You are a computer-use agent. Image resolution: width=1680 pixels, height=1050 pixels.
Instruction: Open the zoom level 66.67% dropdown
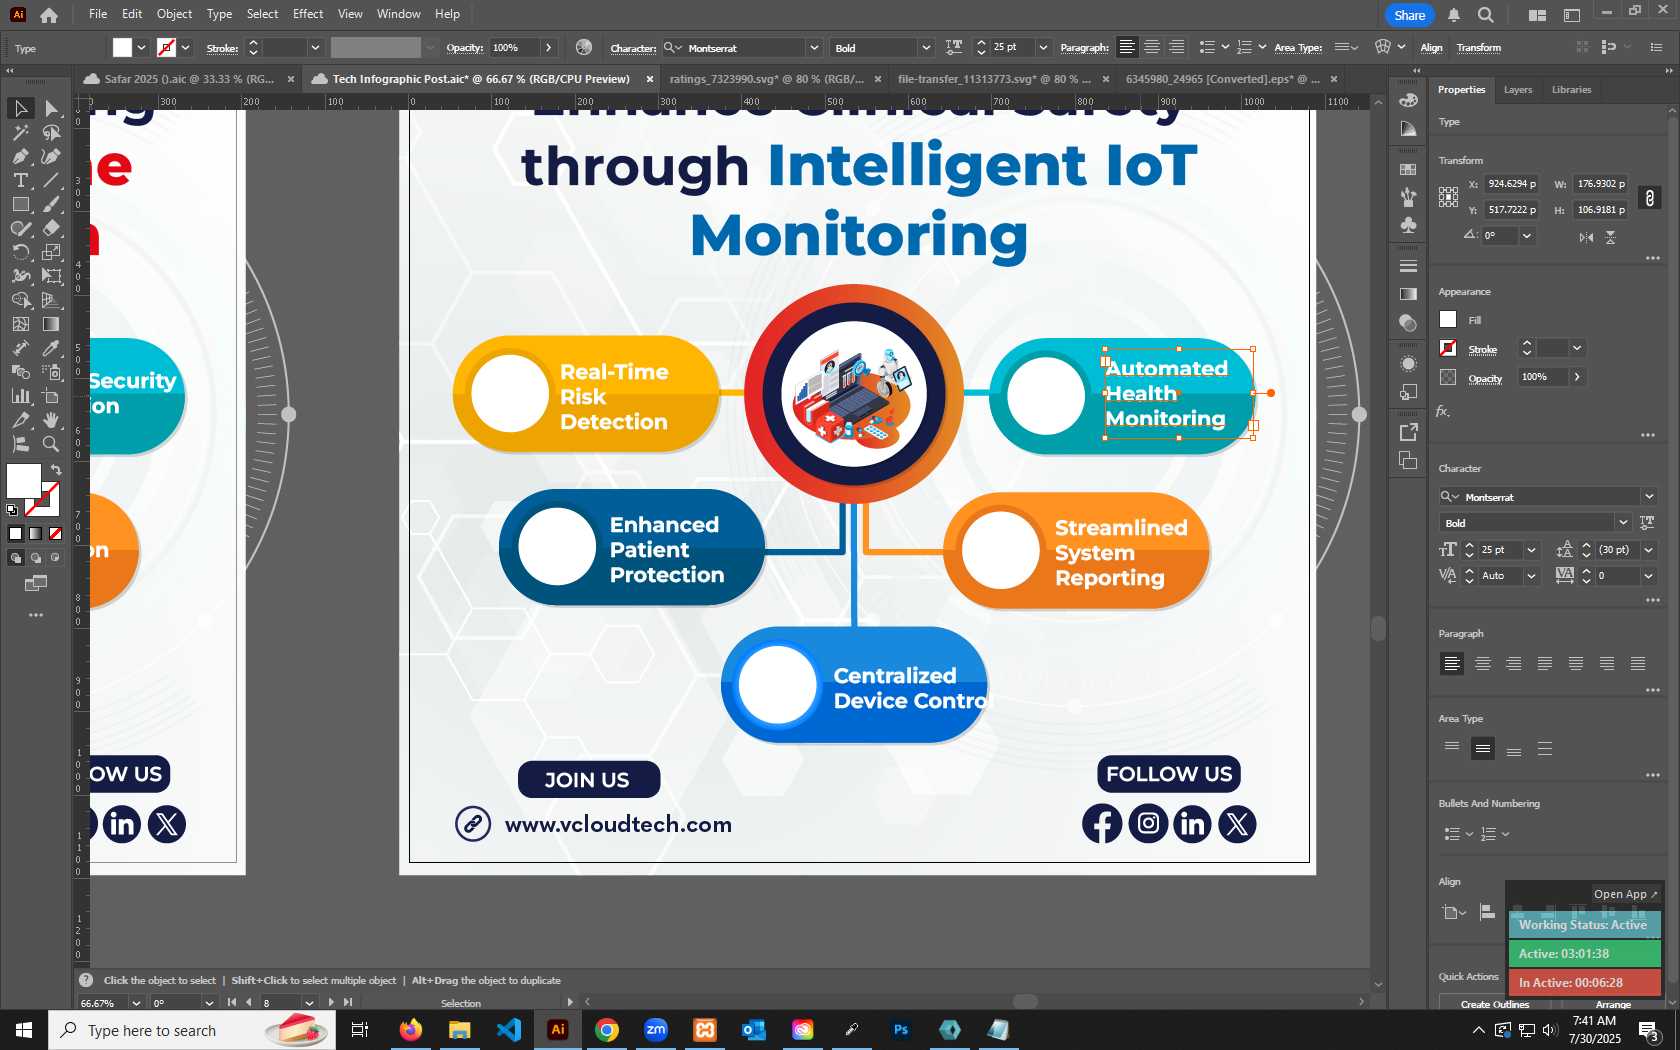[x=136, y=1003]
